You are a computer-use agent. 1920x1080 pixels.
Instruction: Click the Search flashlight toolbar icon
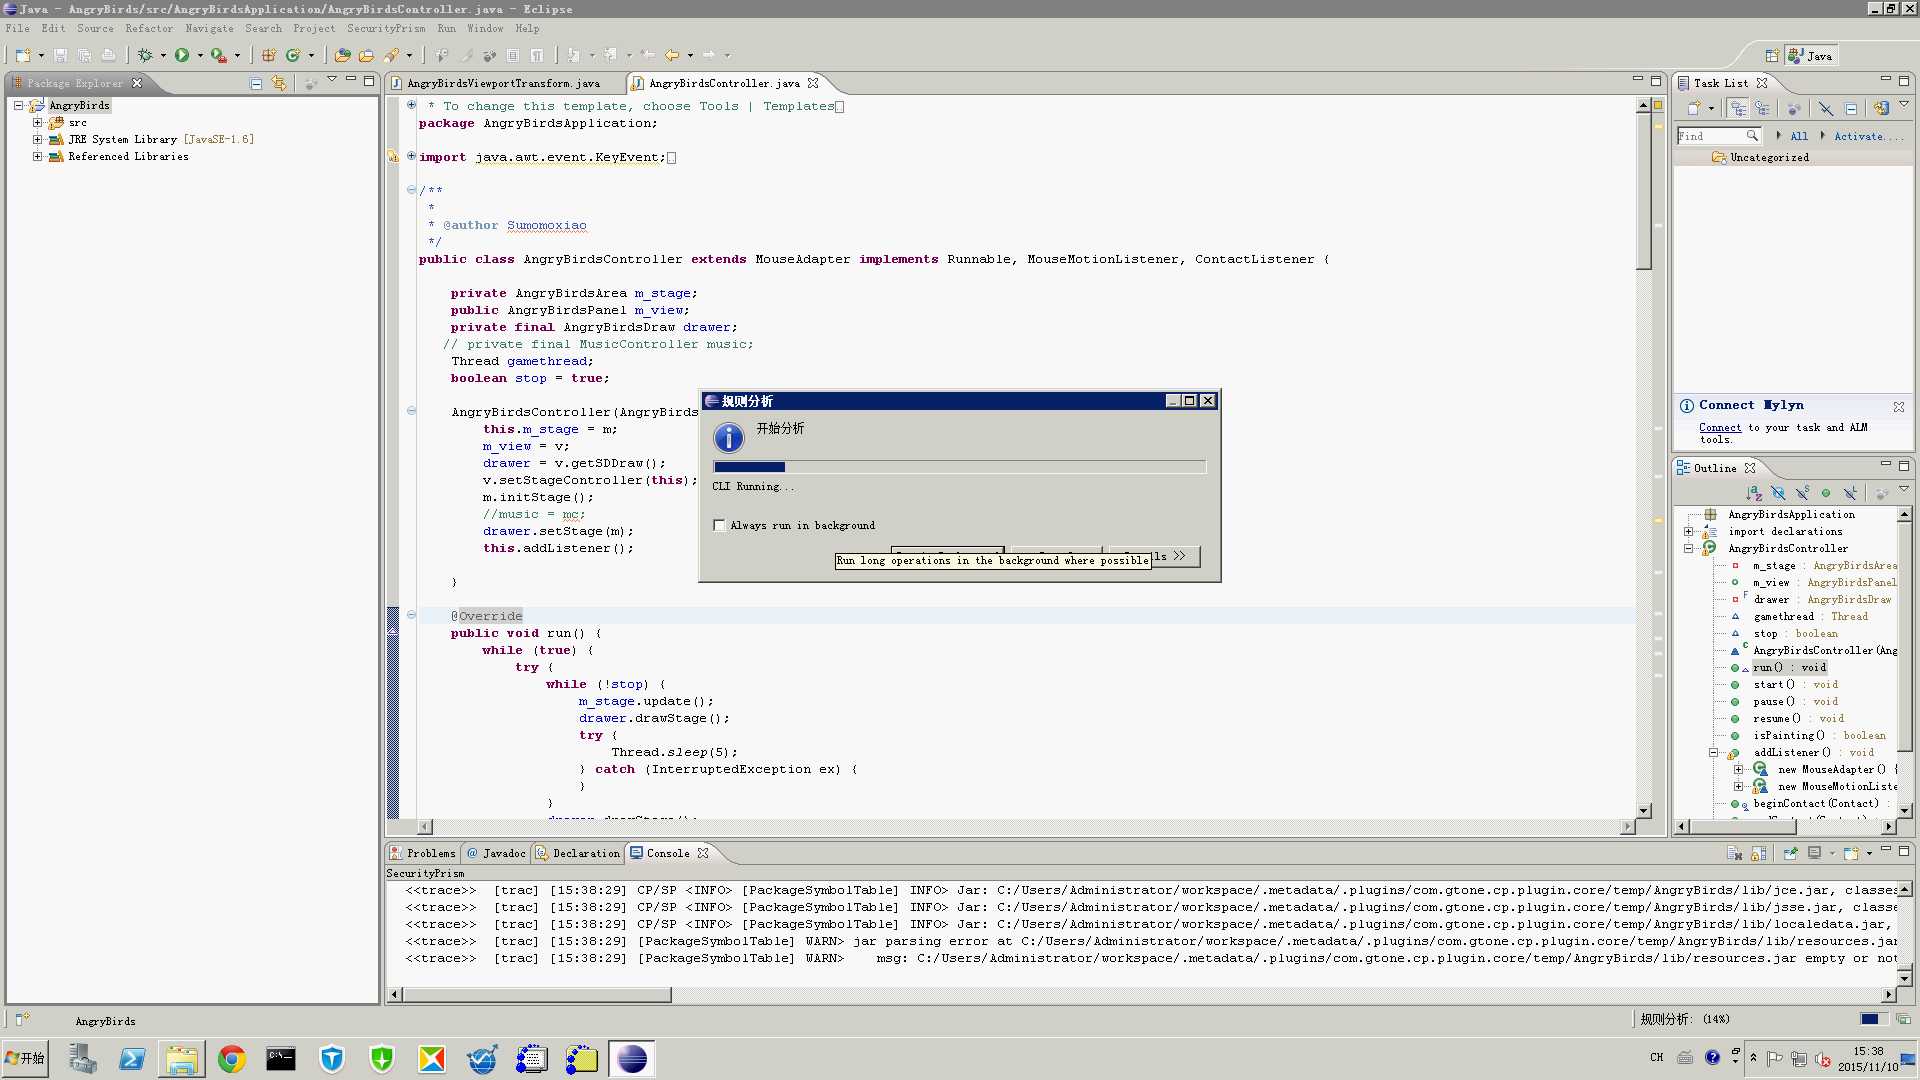coord(391,56)
